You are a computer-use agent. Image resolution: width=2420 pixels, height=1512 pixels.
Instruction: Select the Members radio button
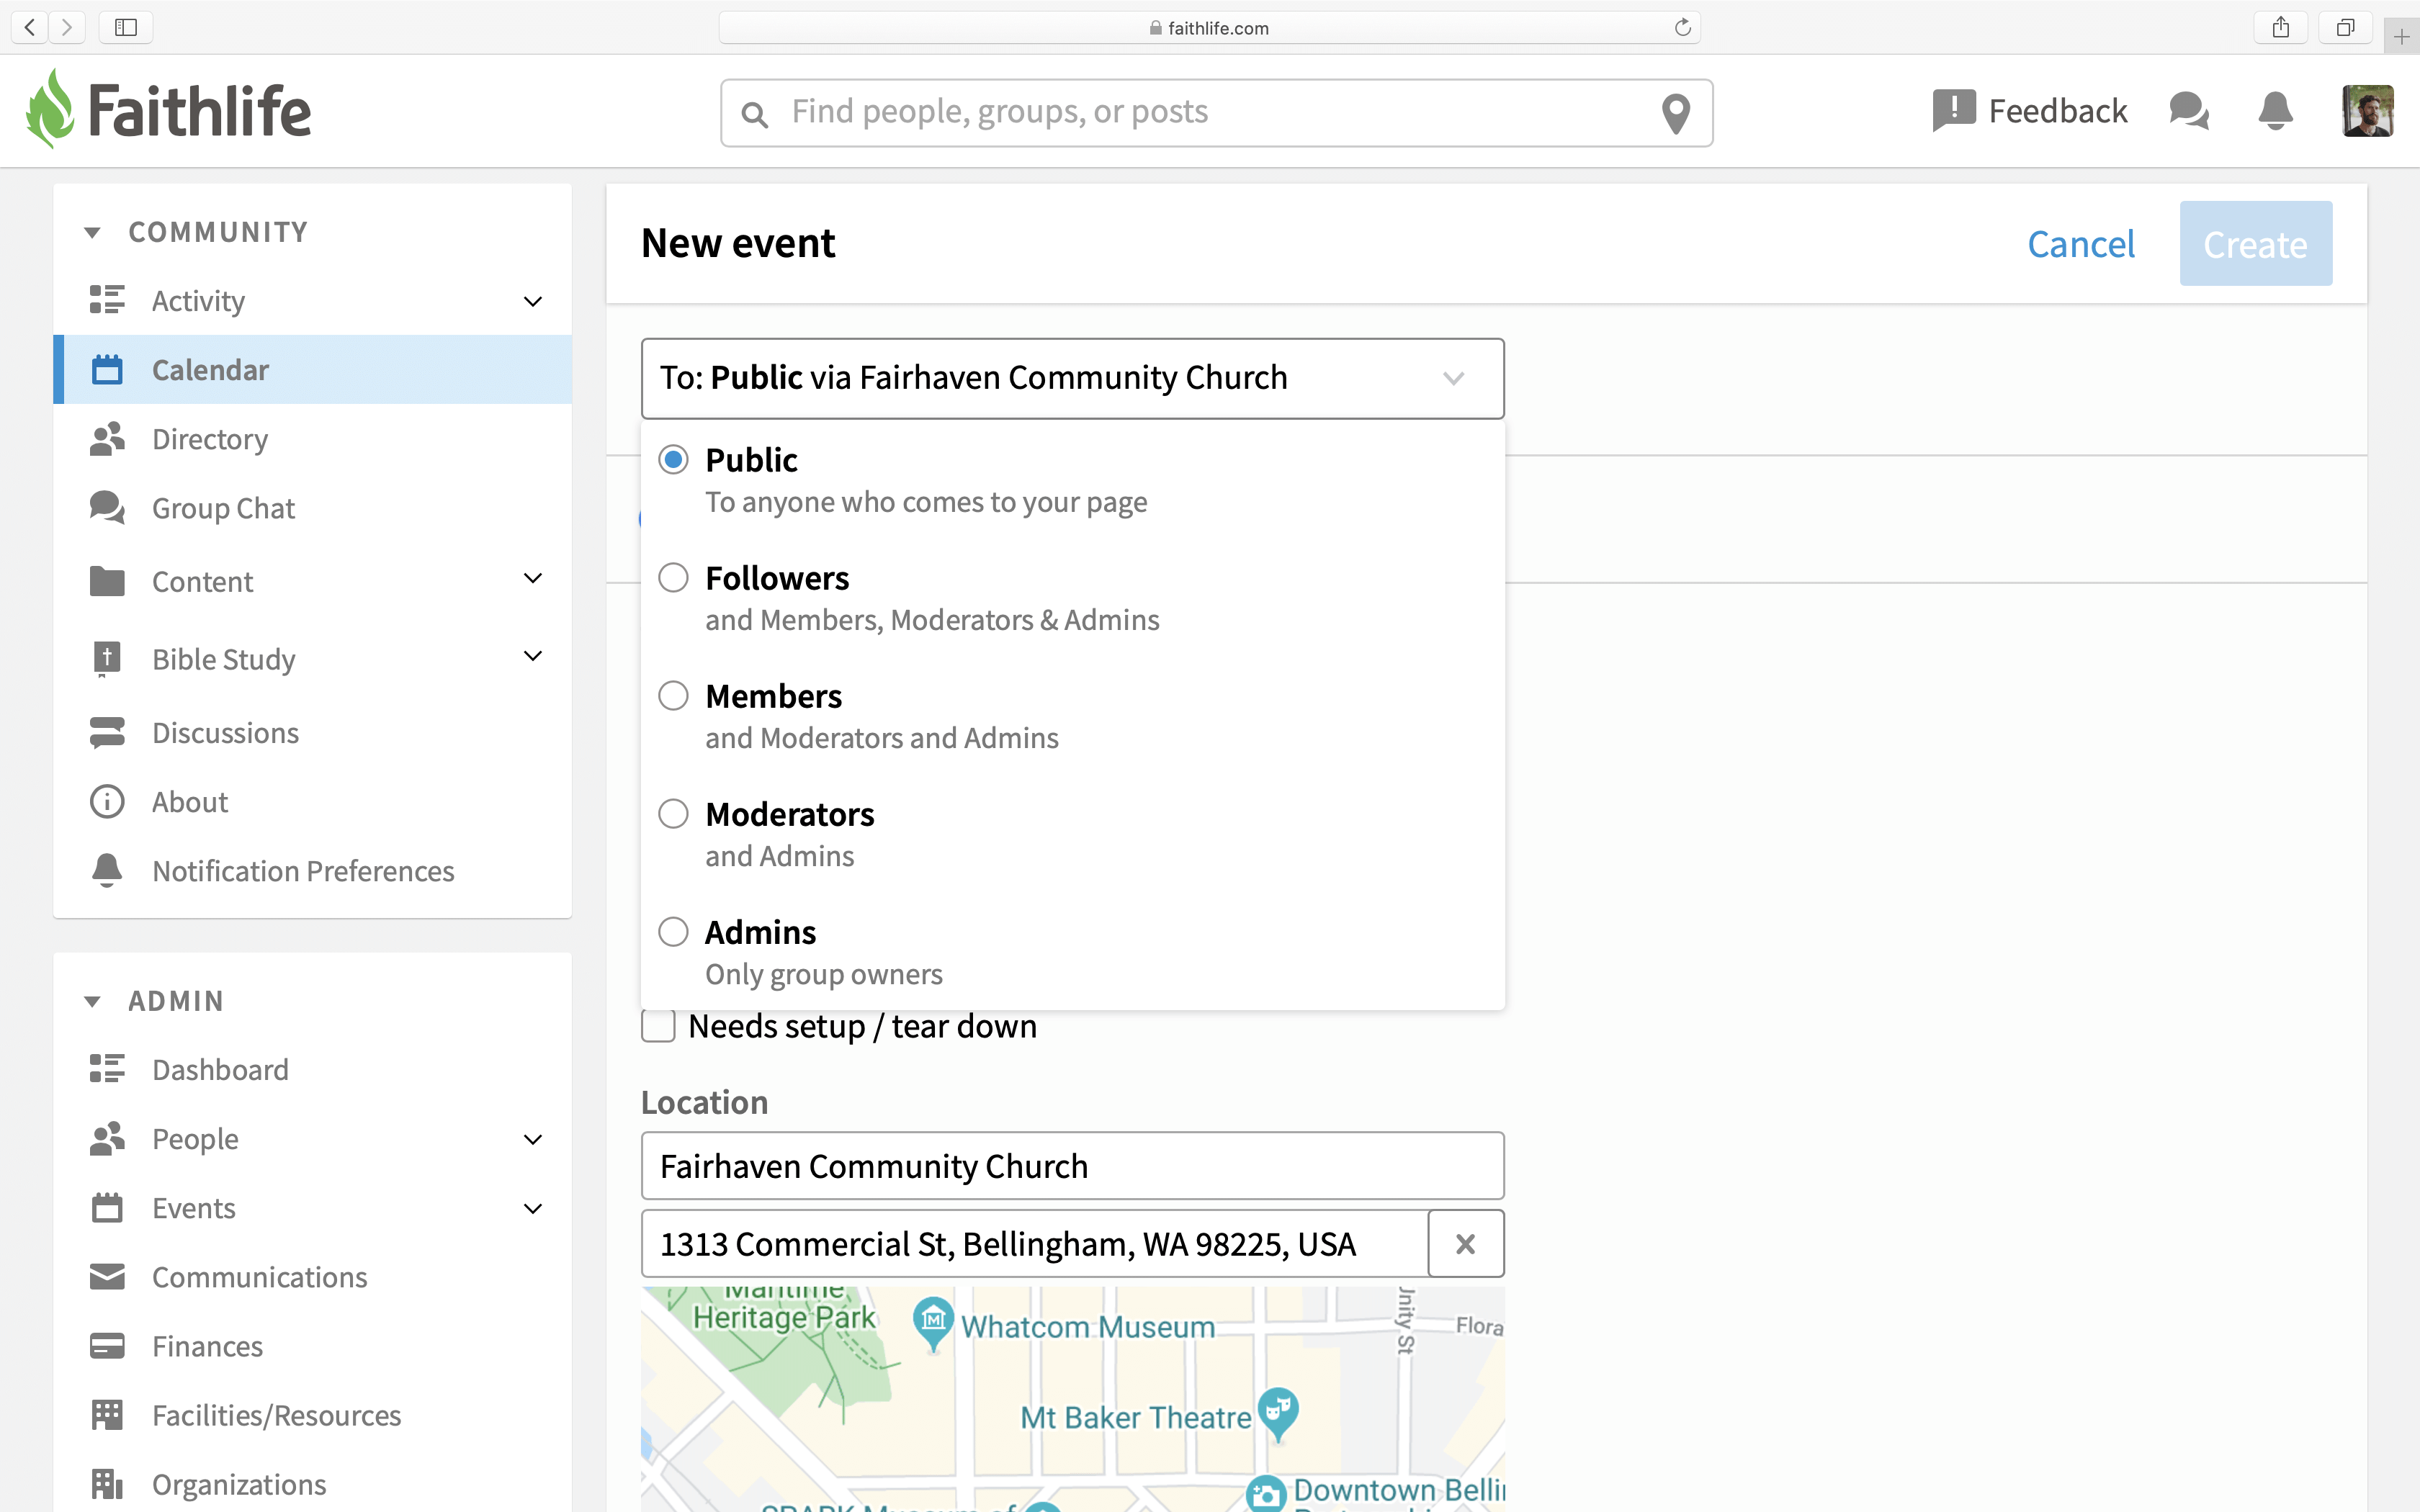(x=673, y=695)
